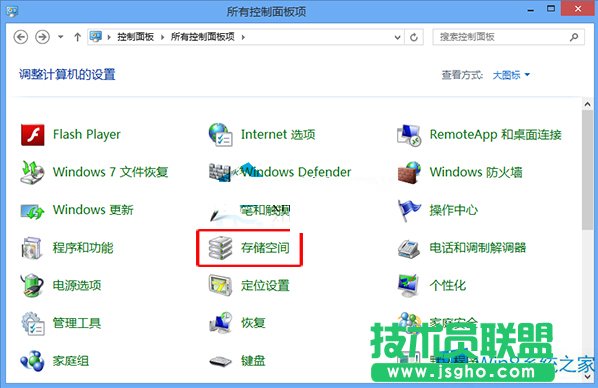The width and height of the screenshot is (598, 388).
Task: Select the 所有控制面板项 breadcrumb
Action: tap(203, 37)
